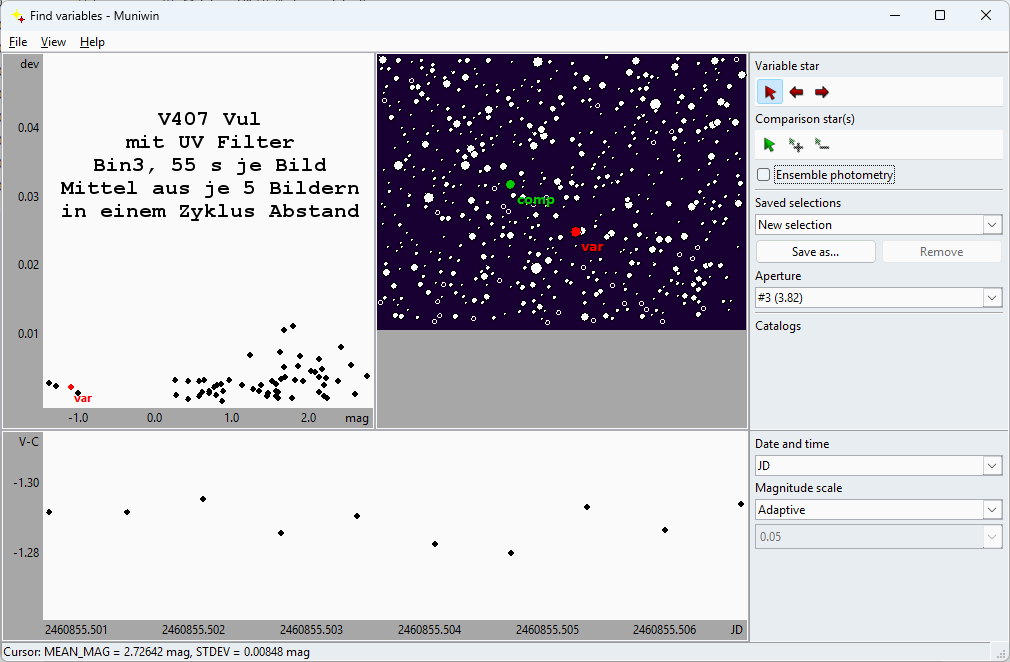The width and height of the screenshot is (1010, 662).
Task: Open the Magnitude scale Adaptive dropdown
Action: [x=878, y=510]
